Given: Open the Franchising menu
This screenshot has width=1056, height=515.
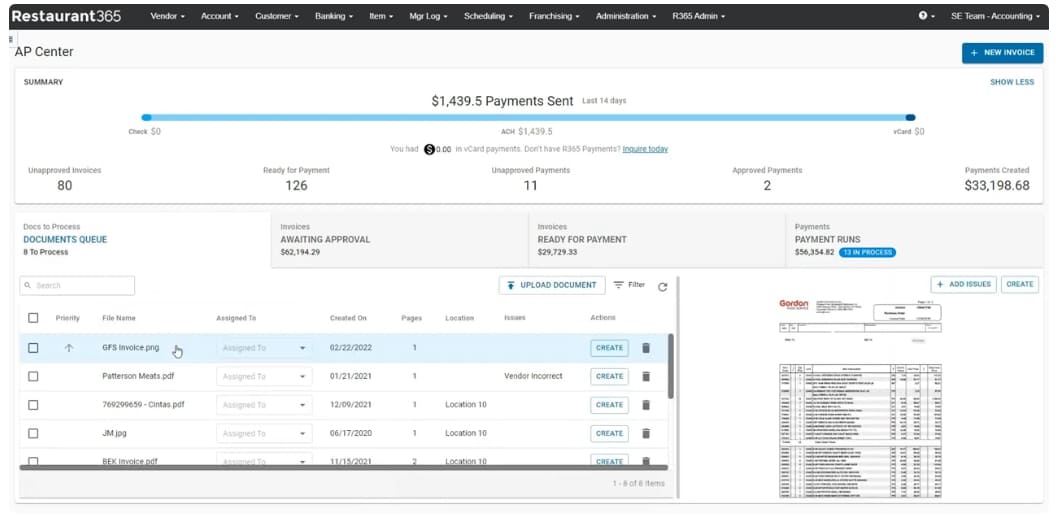Looking at the screenshot, I should click(554, 16).
